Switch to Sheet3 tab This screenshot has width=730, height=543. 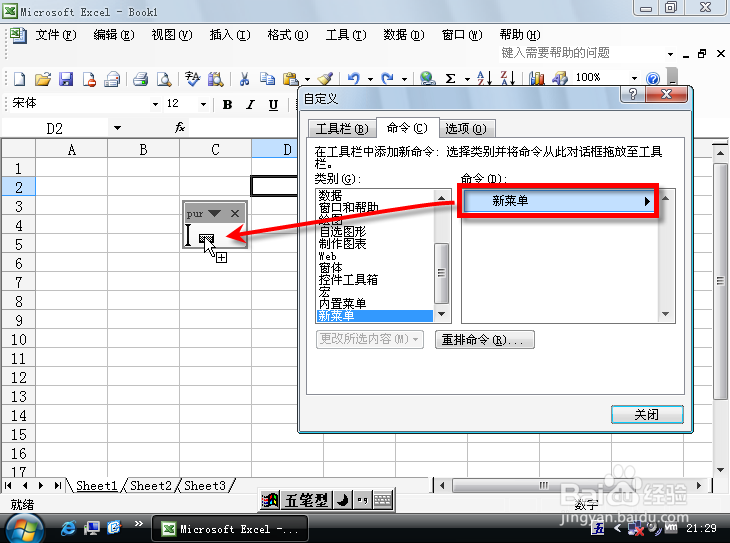click(x=205, y=486)
